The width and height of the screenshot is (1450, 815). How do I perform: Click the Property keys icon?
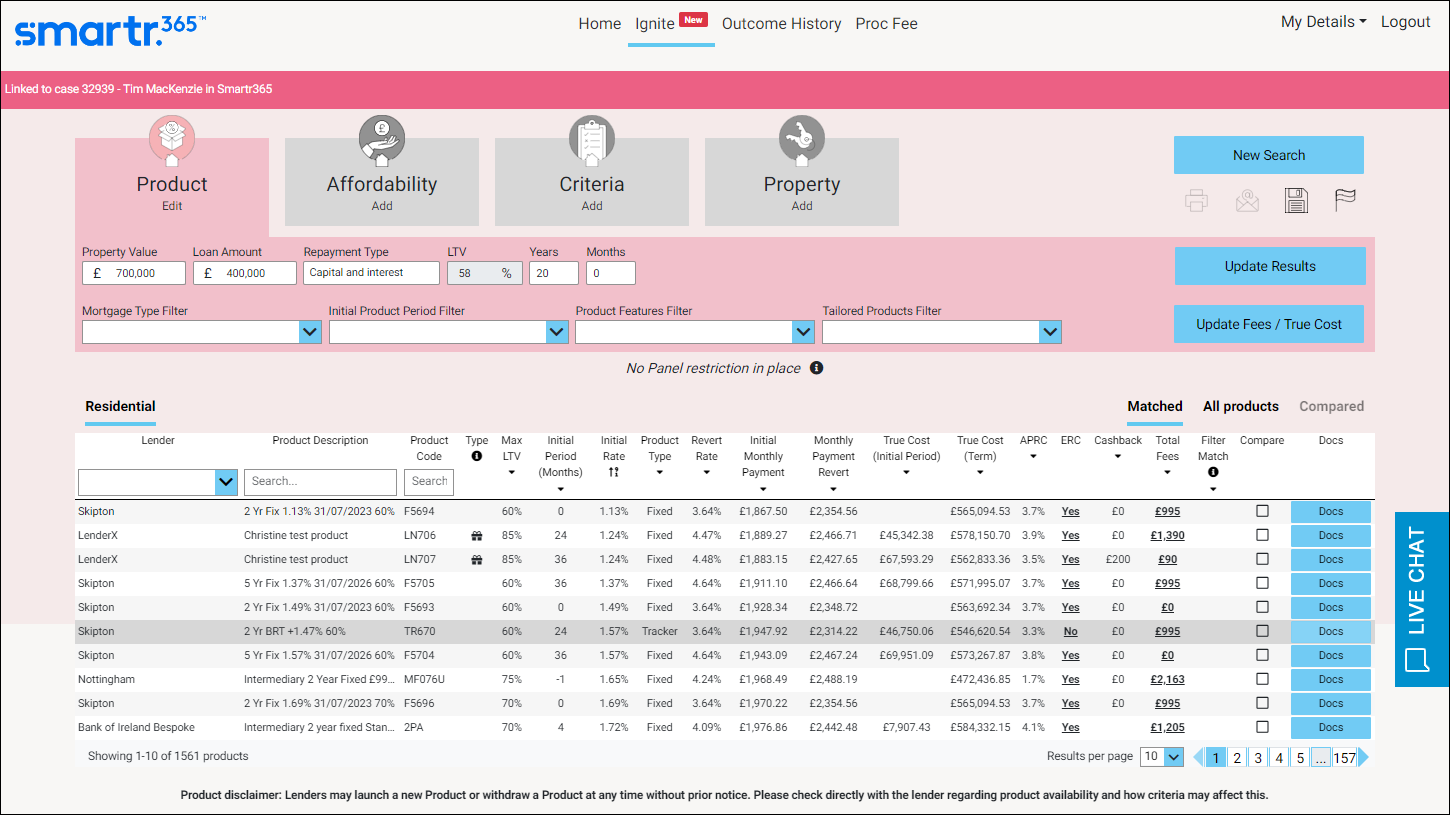(x=802, y=140)
